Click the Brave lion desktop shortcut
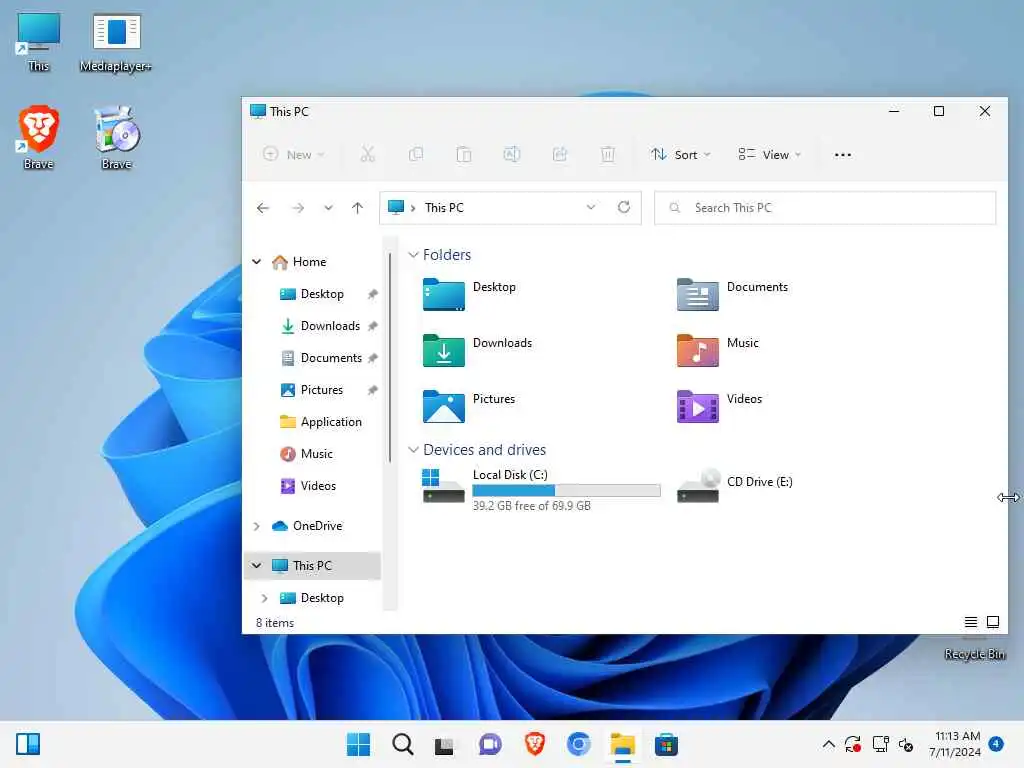 tap(39, 138)
